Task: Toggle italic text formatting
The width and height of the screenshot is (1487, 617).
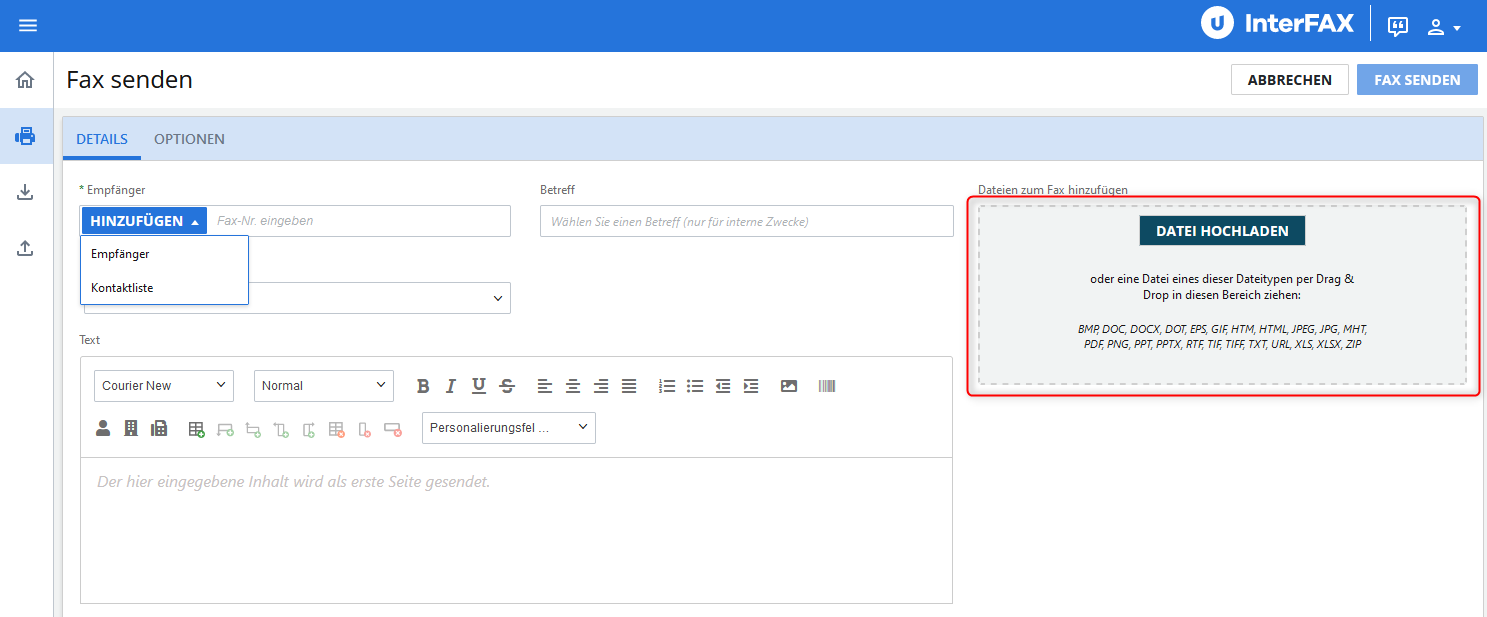Action: point(451,386)
